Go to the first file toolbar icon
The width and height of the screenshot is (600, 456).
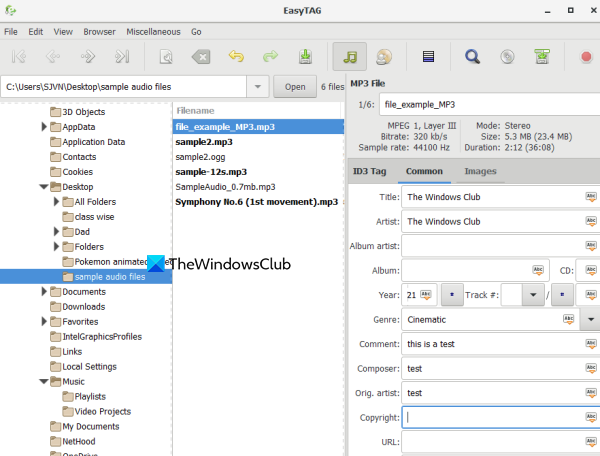[x=19, y=57]
